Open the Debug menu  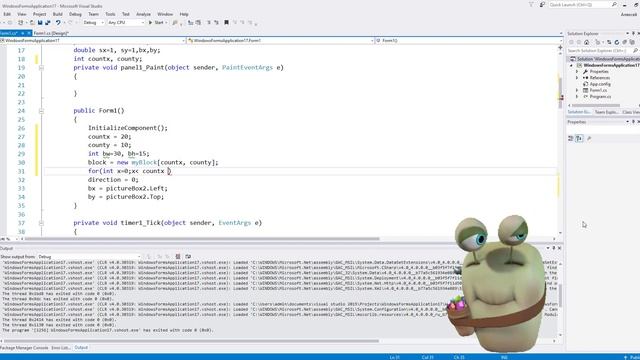pyautogui.click(x=75, y=14)
